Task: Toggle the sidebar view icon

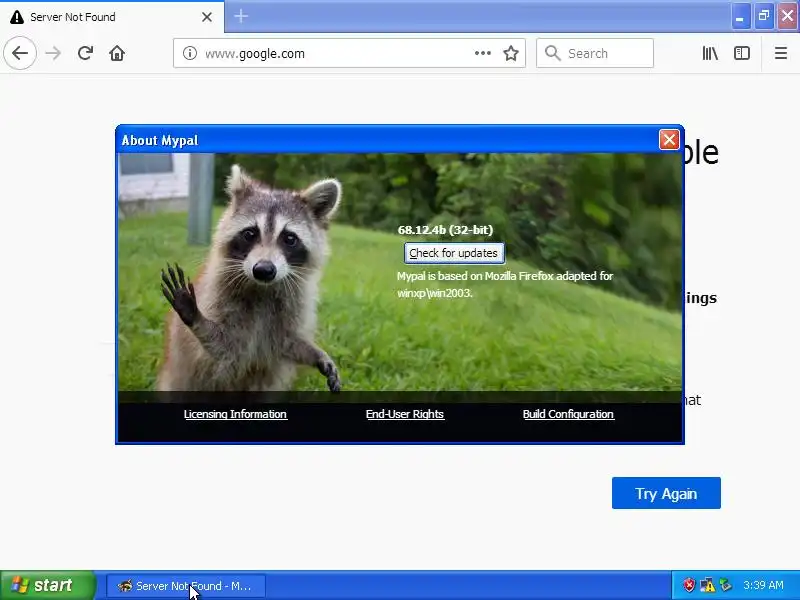Action: tap(742, 53)
